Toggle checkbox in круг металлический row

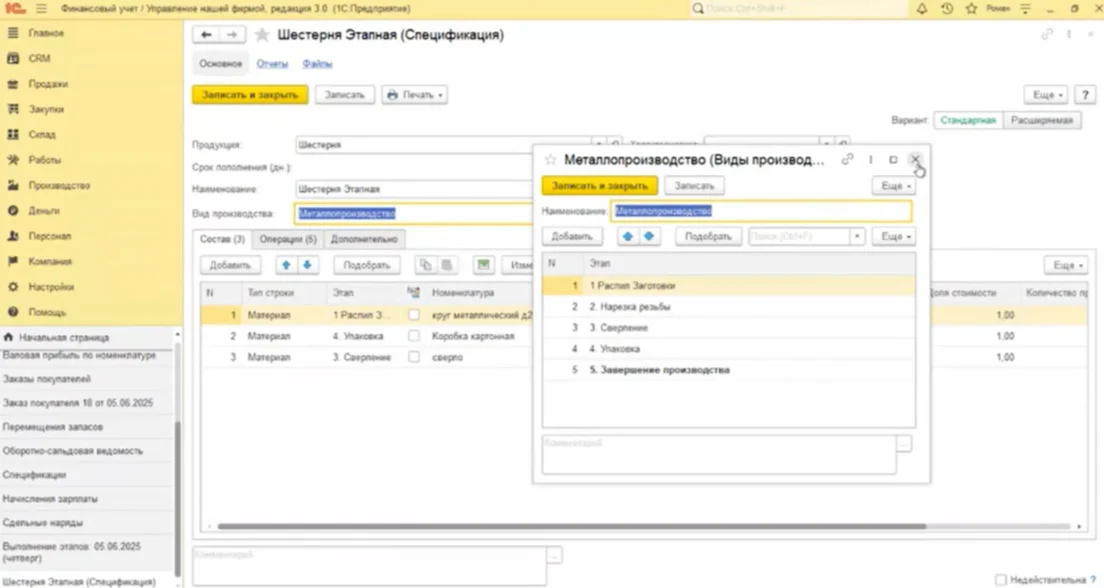coord(414,315)
